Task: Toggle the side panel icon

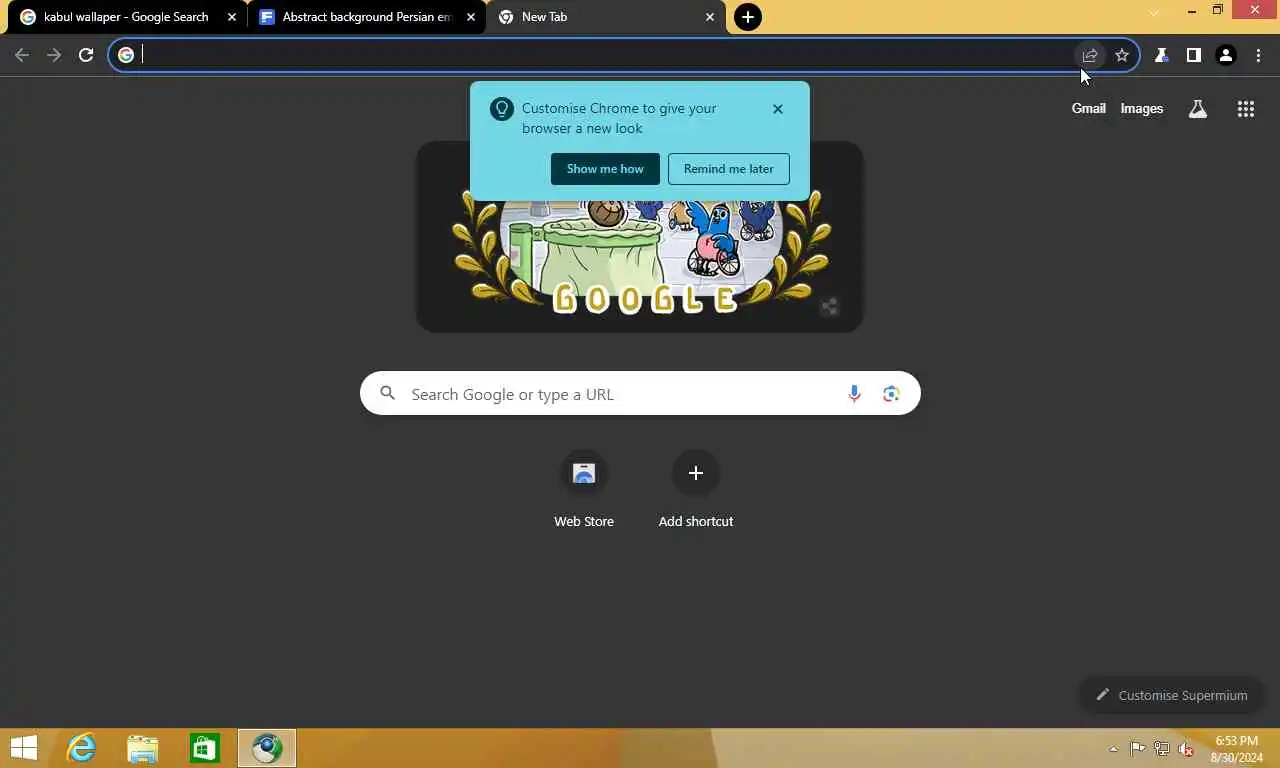Action: pos(1193,55)
